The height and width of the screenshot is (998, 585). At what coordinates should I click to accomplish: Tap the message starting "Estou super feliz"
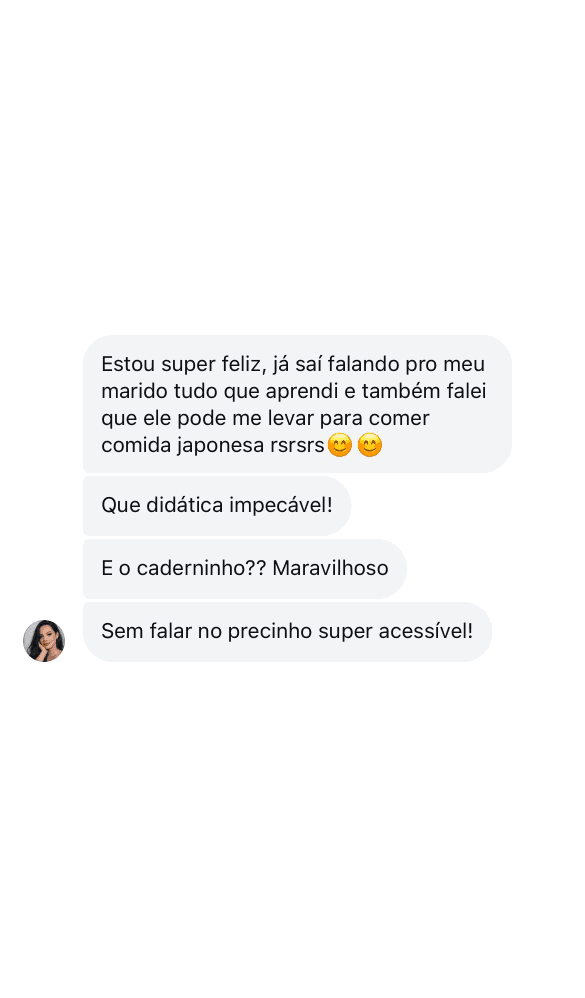[x=297, y=404]
